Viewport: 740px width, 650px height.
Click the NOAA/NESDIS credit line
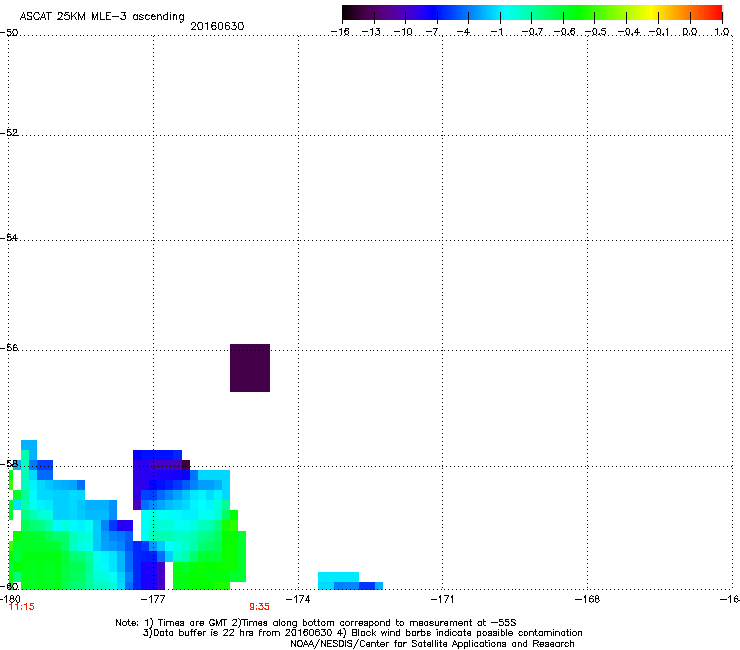coord(432,644)
